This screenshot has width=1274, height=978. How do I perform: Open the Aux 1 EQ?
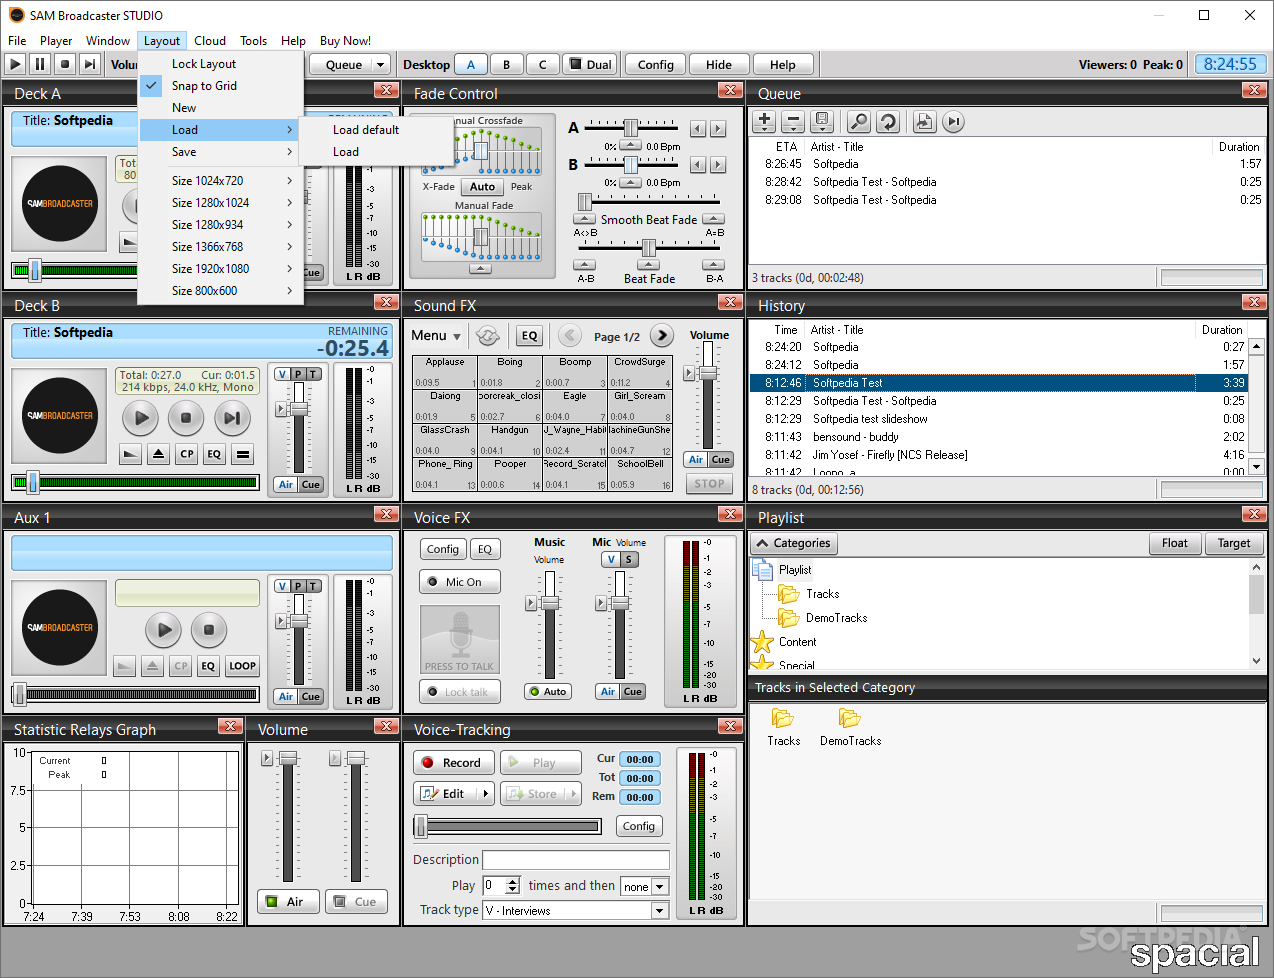click(208, 666)
